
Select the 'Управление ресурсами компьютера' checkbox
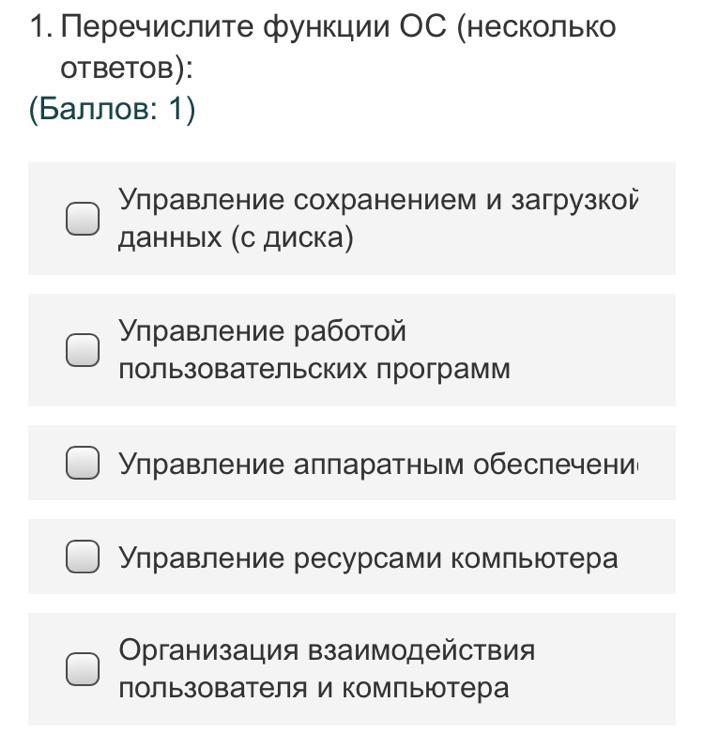[x=83, y=557]
